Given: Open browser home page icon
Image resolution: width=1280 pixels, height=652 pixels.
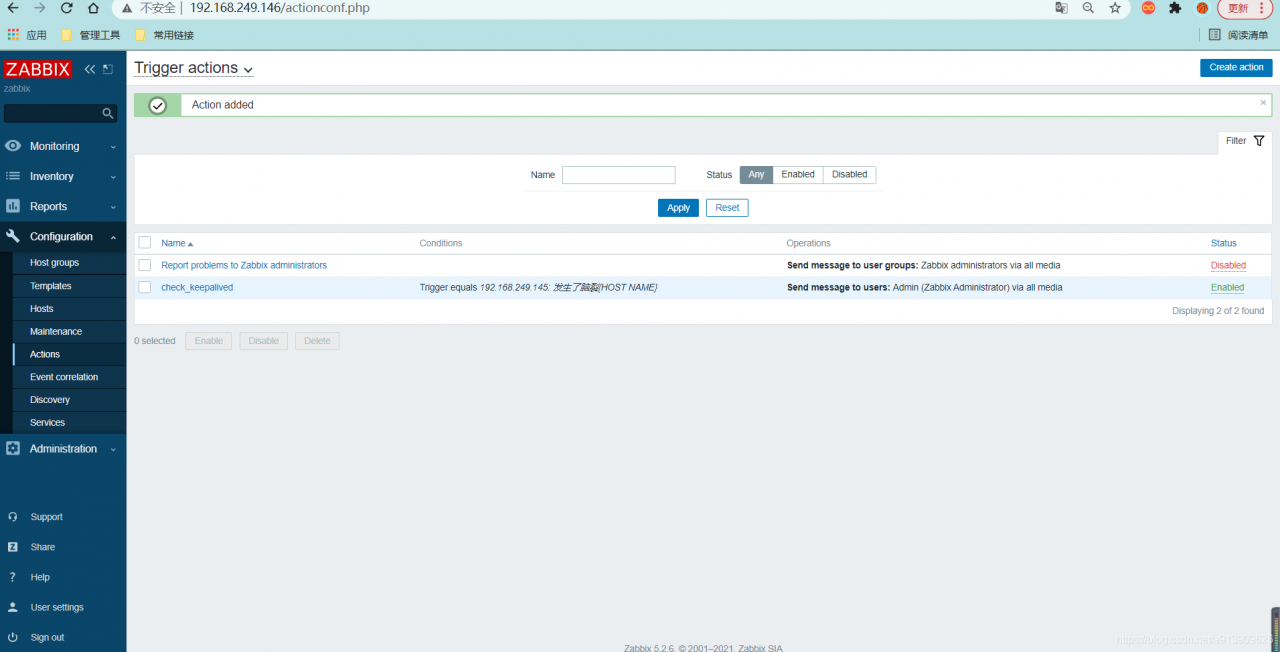Looking at the screenshot, I should 93,8.
